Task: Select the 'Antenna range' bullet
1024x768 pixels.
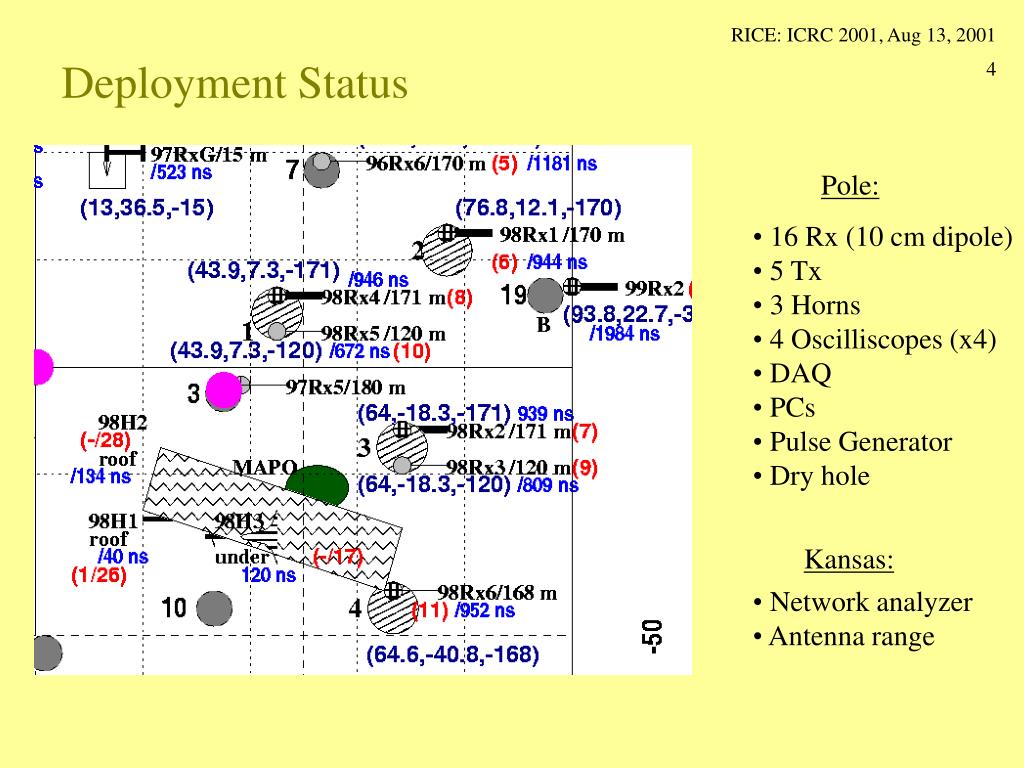Action: pos(852,636)
